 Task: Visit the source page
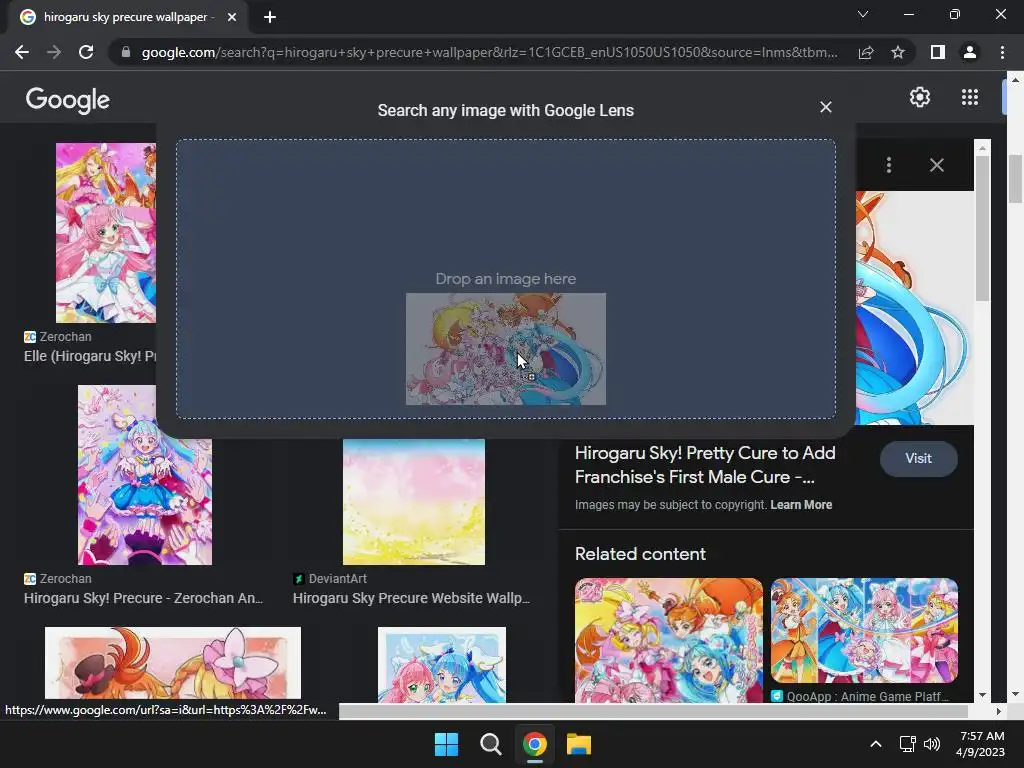[918, 458]
